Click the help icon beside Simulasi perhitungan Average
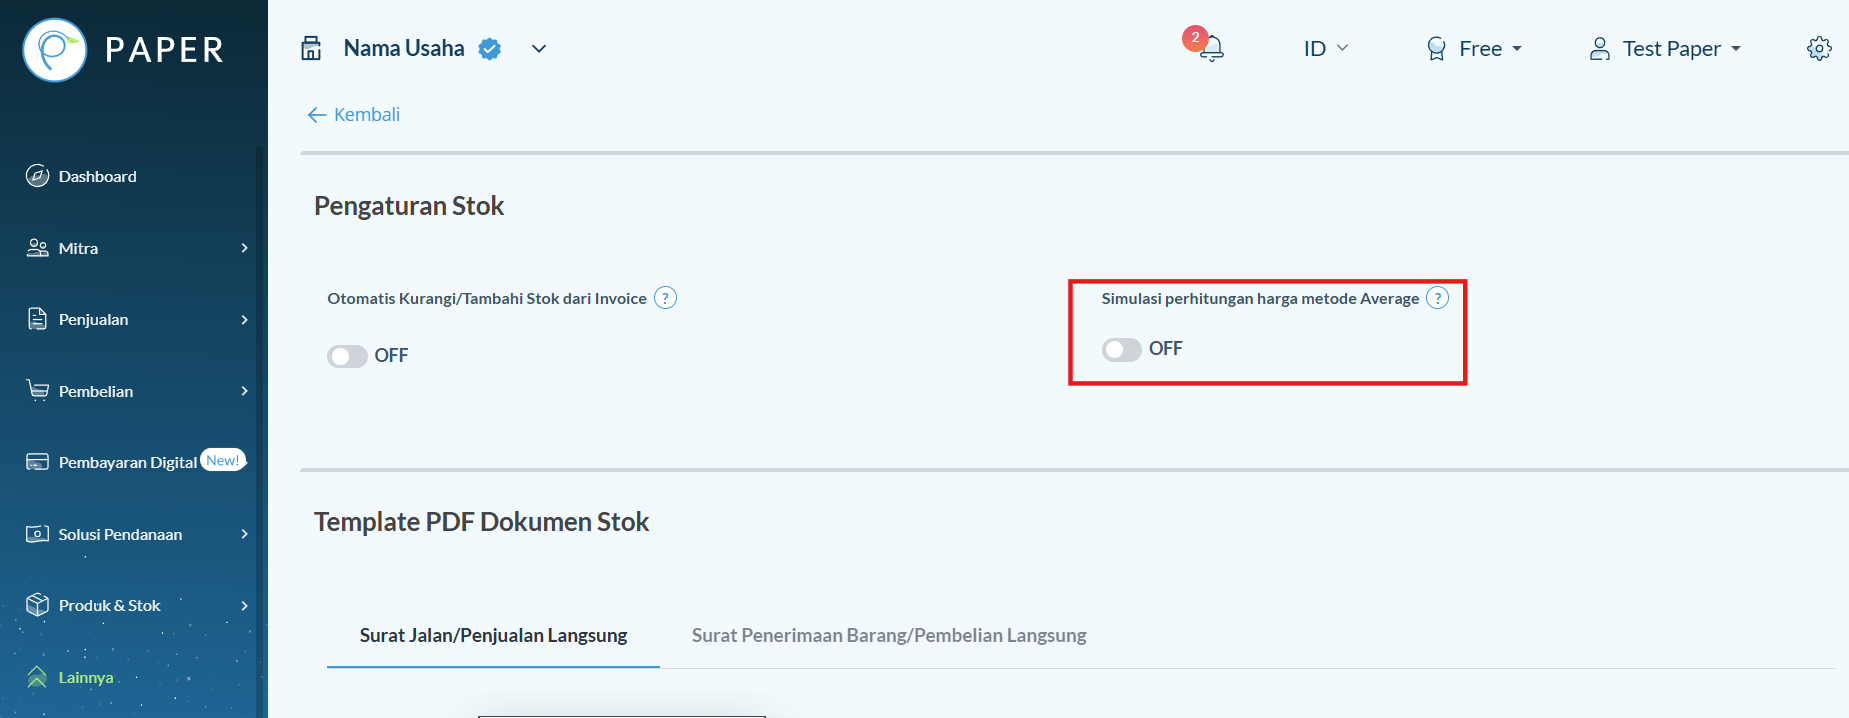This screenshot has height=718, width=1849. [1437, 298]
